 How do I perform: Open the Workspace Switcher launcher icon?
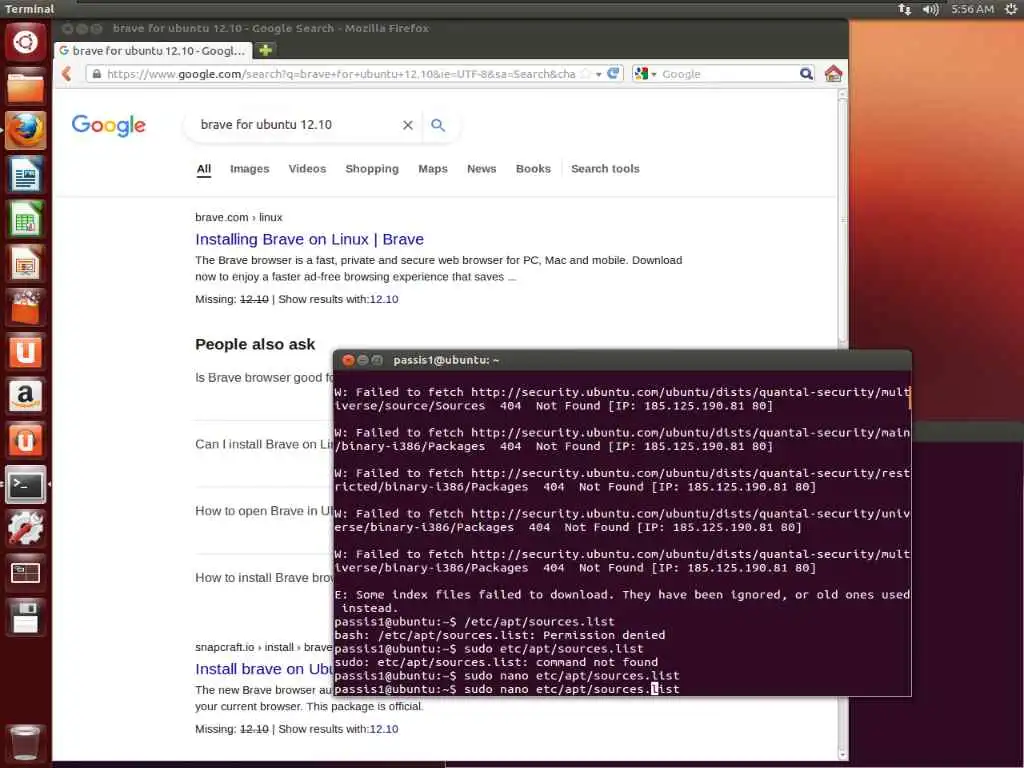click(25, 573)
